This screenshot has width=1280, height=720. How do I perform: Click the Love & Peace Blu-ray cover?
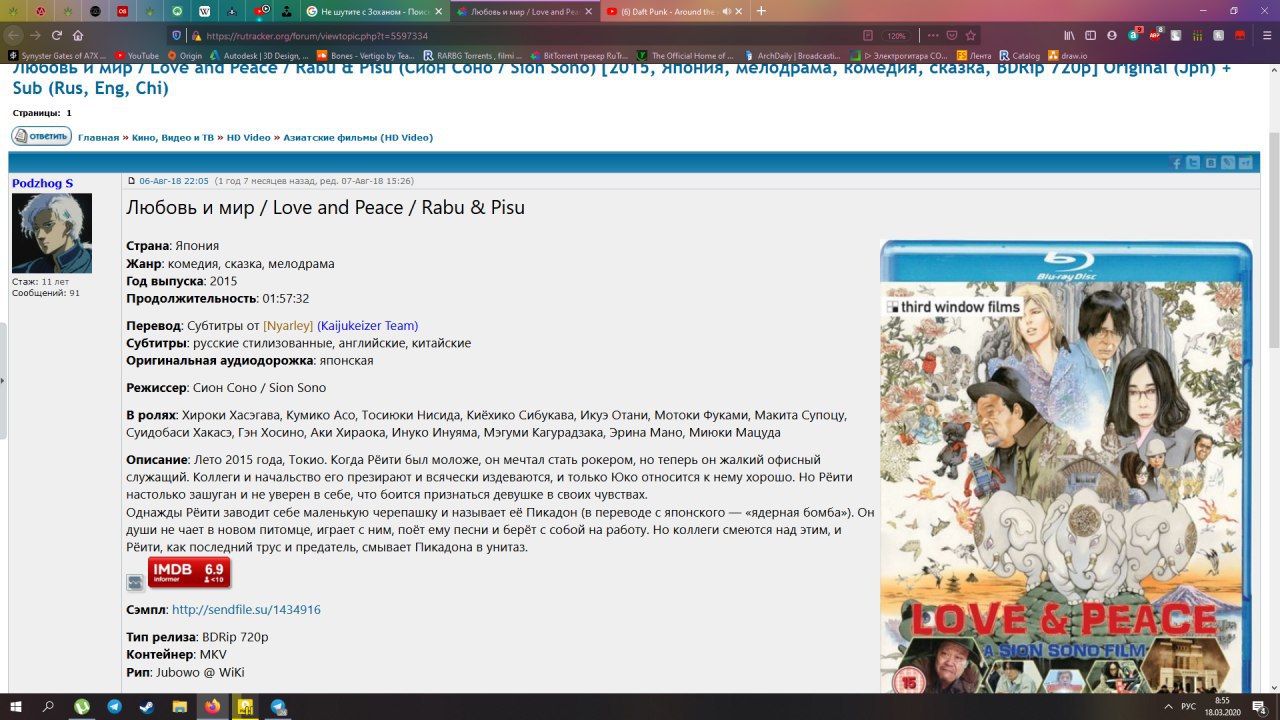1065,466
